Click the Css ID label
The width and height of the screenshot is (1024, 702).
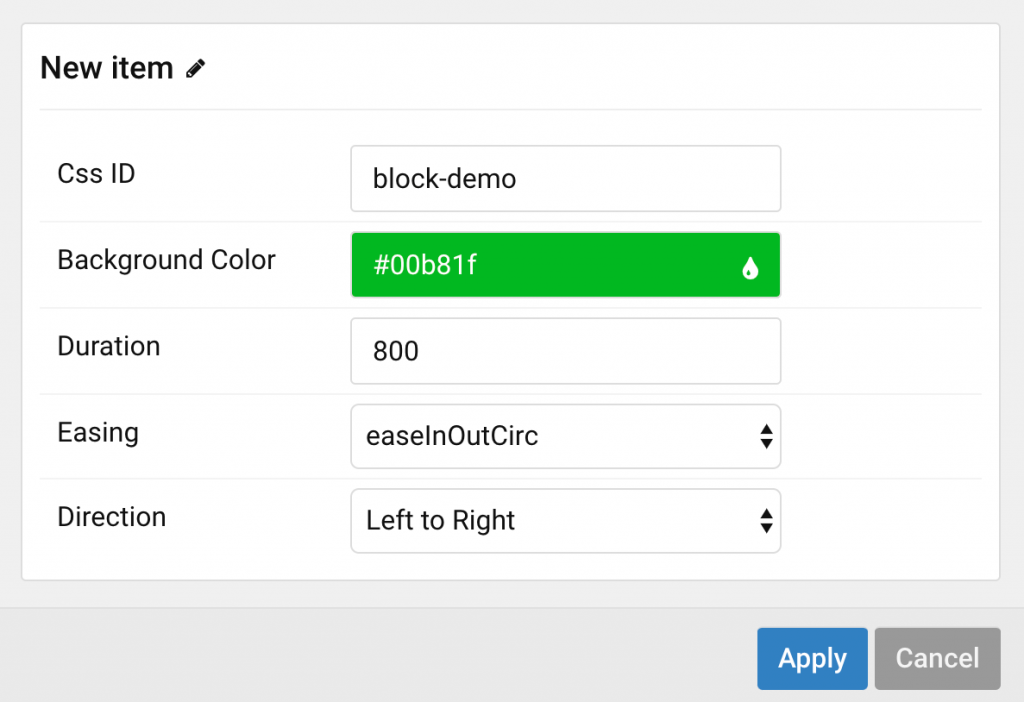click(x=96, y=173)
